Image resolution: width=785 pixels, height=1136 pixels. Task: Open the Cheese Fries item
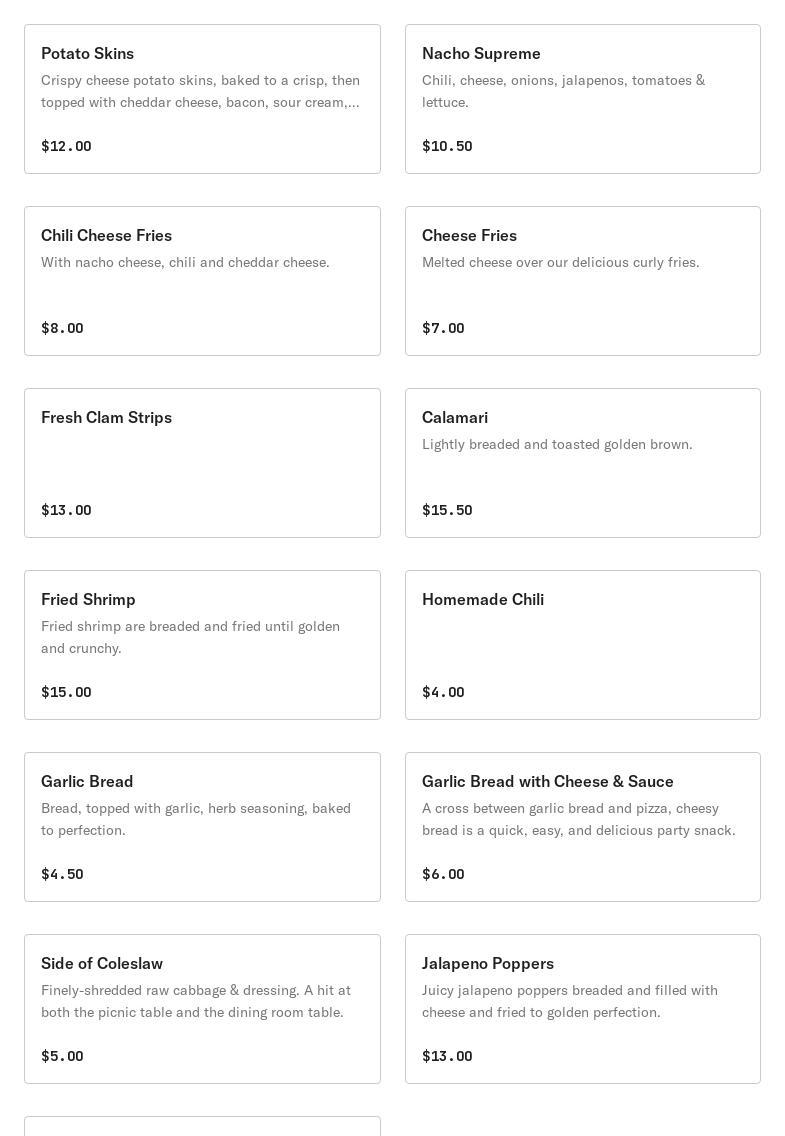pyautogui.click(x=582, y=281)
